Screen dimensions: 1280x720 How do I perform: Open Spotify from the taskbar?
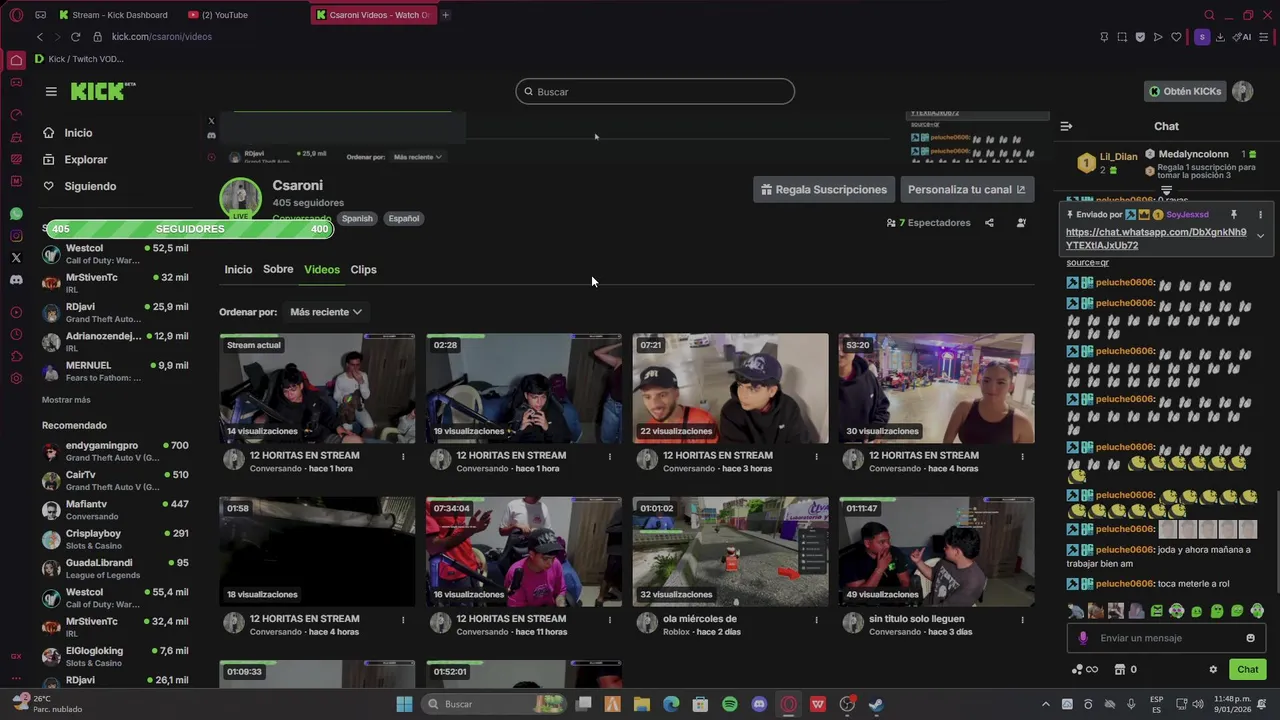(730, 704)
